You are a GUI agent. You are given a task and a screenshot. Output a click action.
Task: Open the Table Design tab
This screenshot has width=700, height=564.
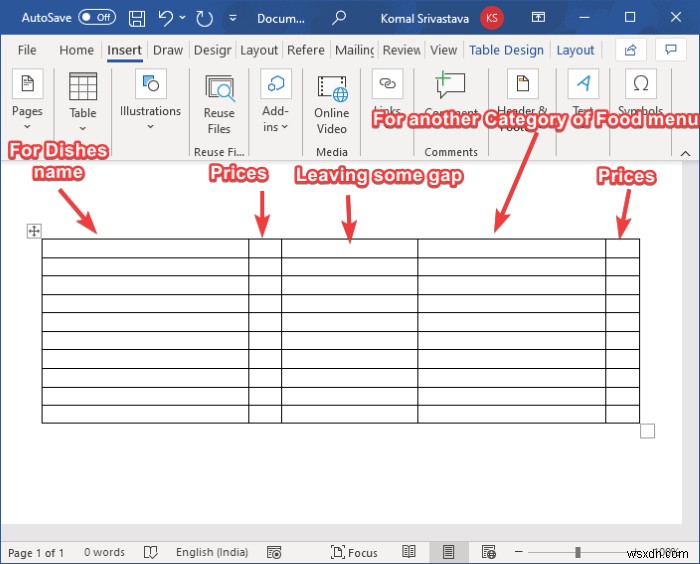coord(506,50)
